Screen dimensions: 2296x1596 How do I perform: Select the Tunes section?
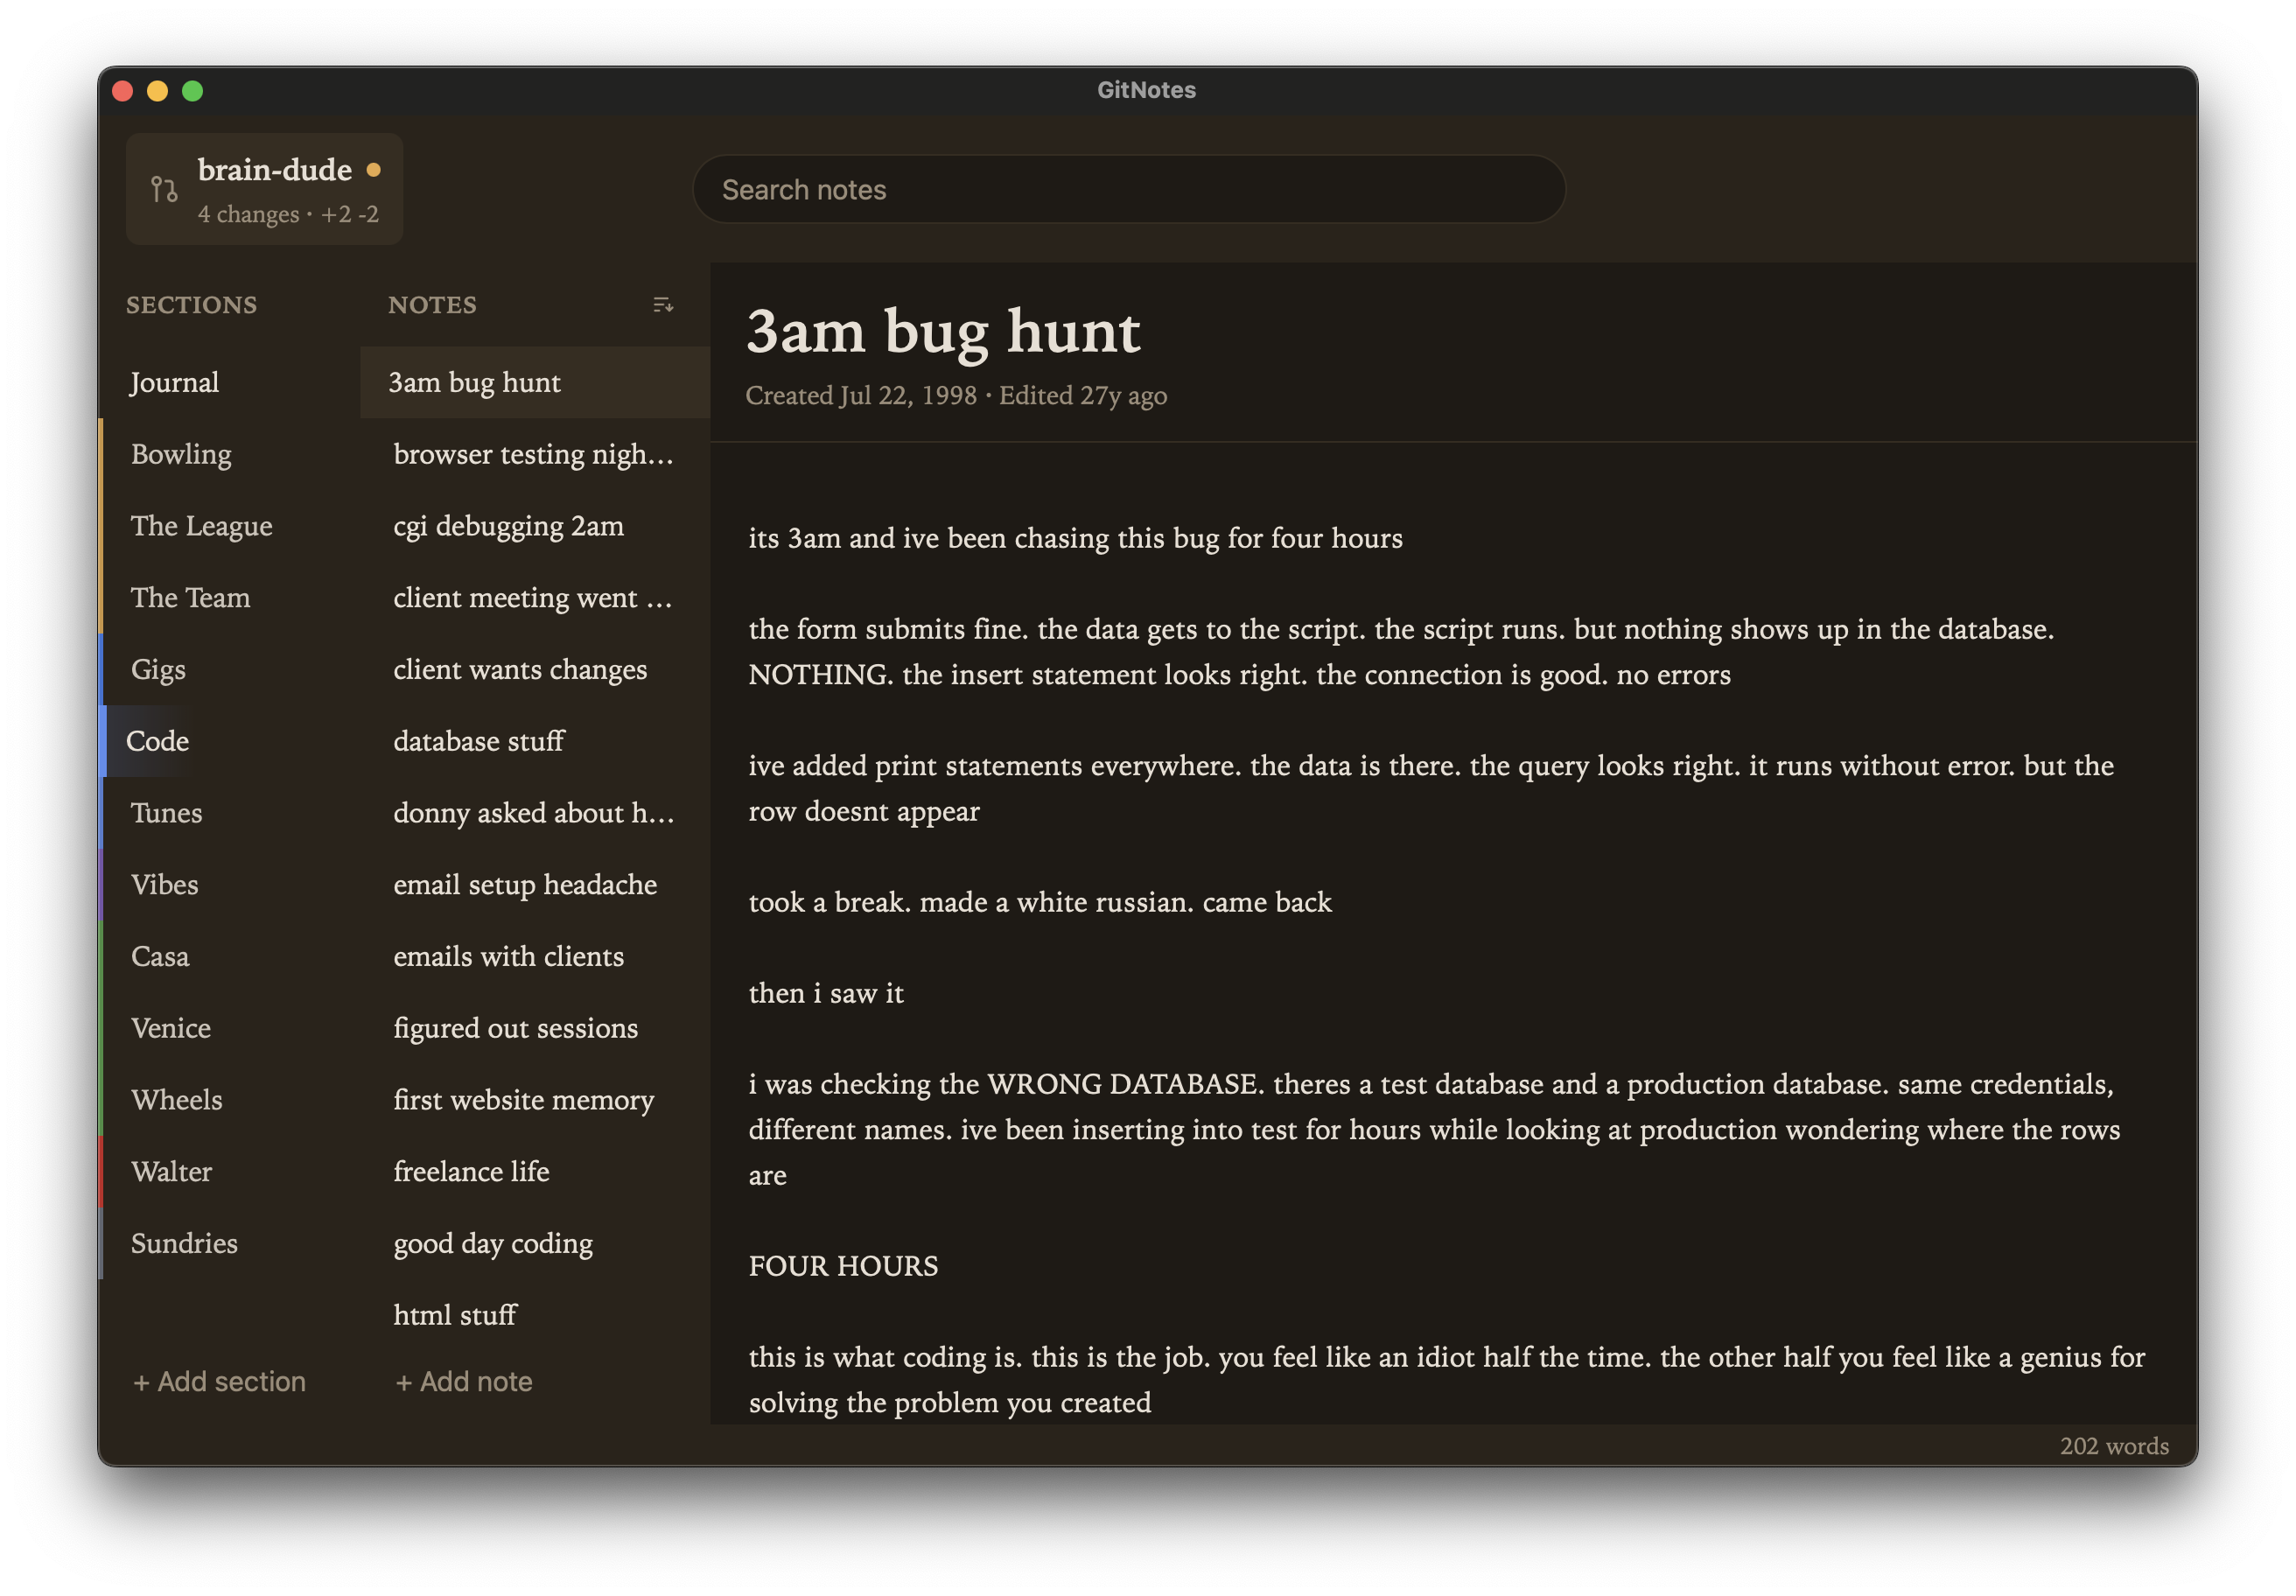[166, 813]
